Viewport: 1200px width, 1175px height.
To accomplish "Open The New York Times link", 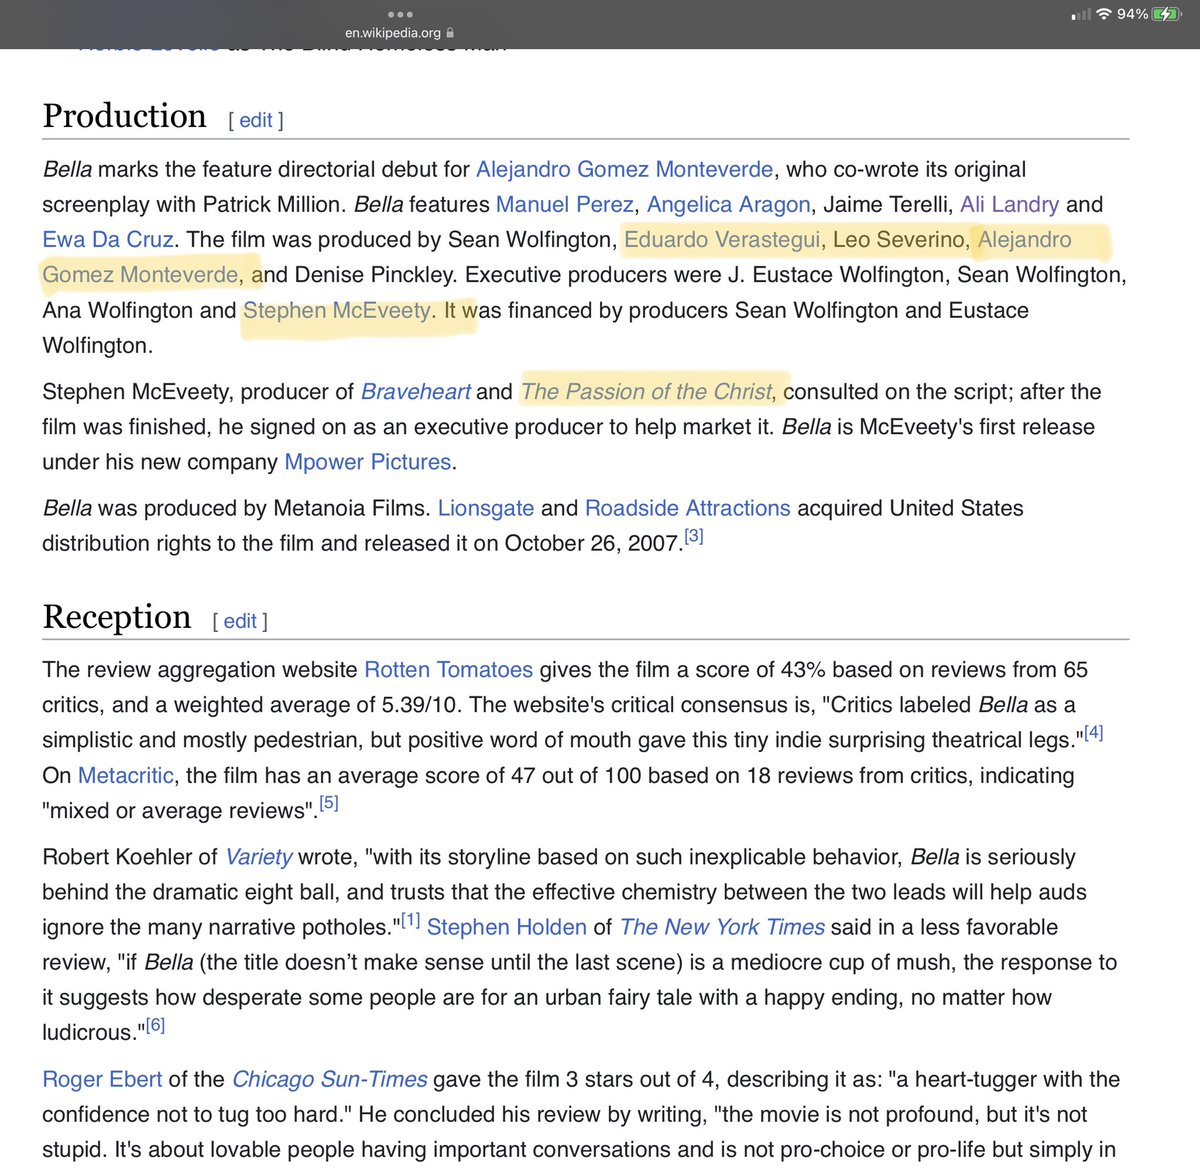I will [x=722, y=927].
